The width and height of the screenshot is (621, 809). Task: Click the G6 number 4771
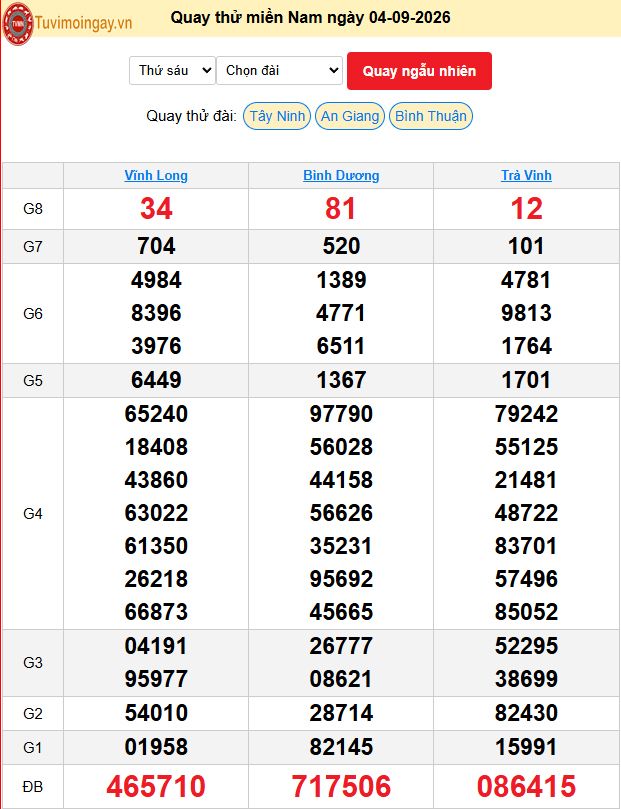point(341,313)
